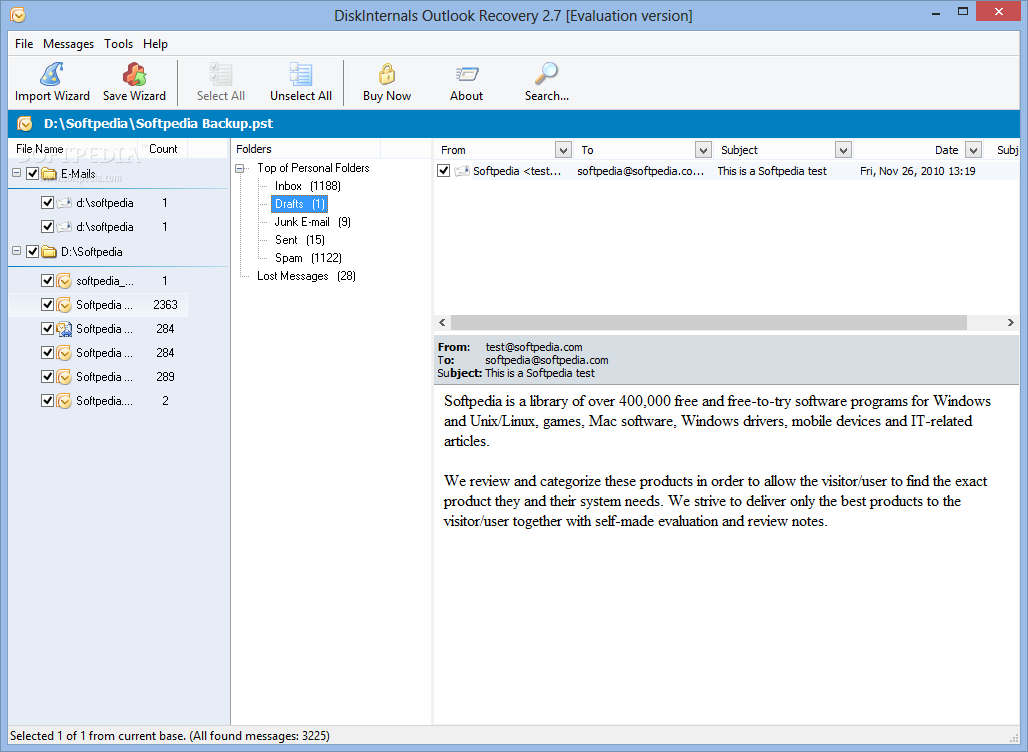Click the app logo in the title bar
Screen dimensions: 1028x752
18,14
